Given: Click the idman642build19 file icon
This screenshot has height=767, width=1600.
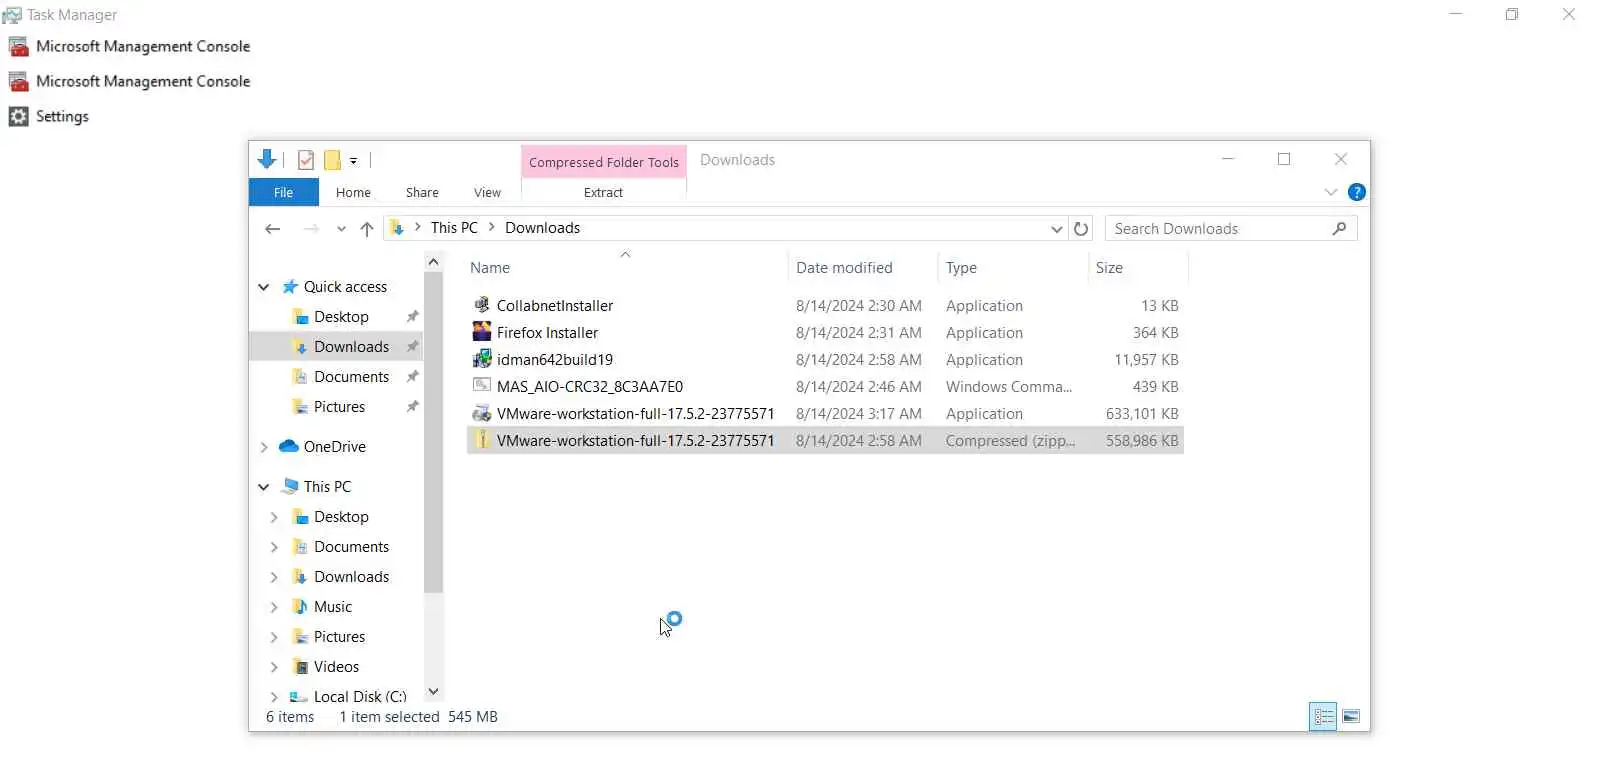Looking at the screenshot, I should tap(481, 359).
